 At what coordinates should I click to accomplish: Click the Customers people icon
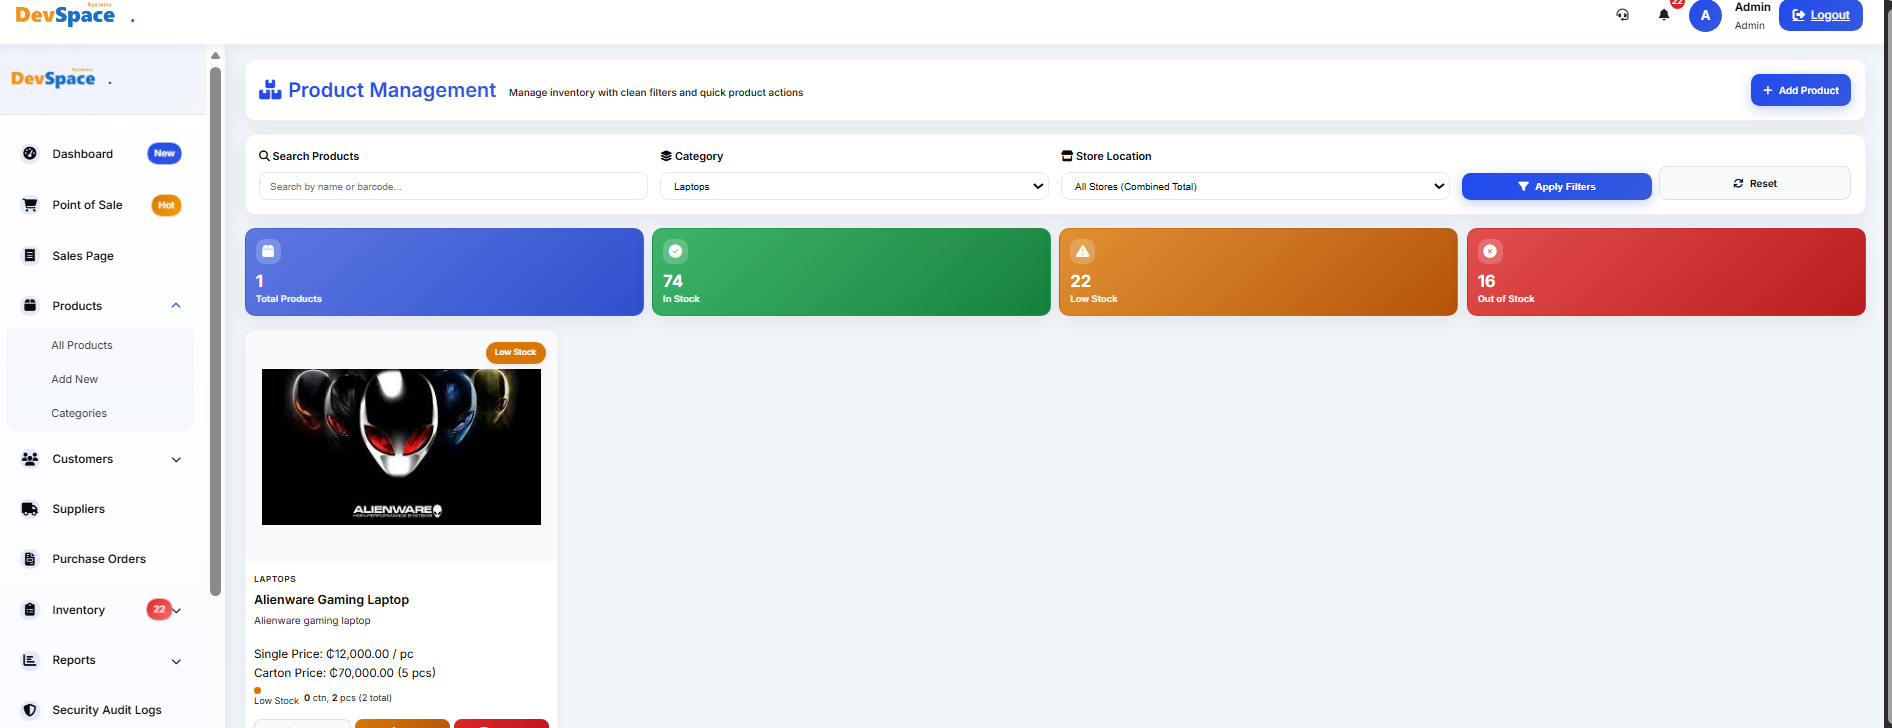[x=30, y=459]
